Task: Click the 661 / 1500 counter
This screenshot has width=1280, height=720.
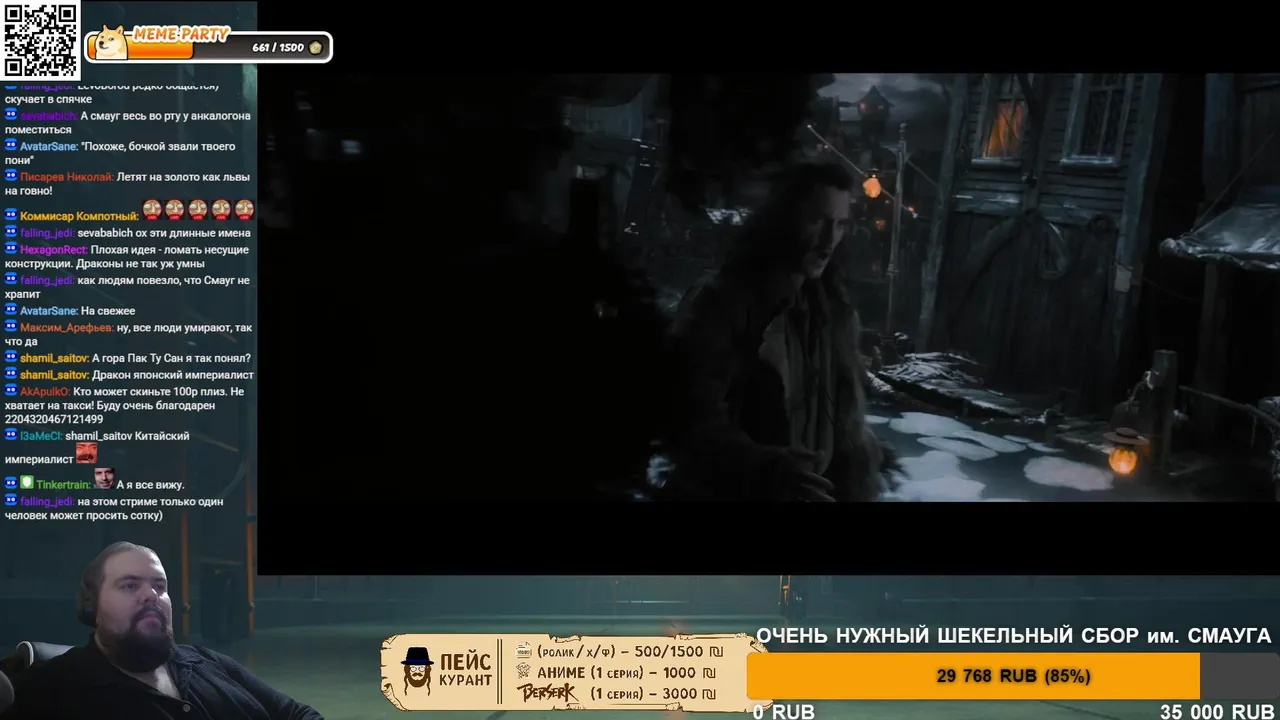Action: (x=278, y=48)
